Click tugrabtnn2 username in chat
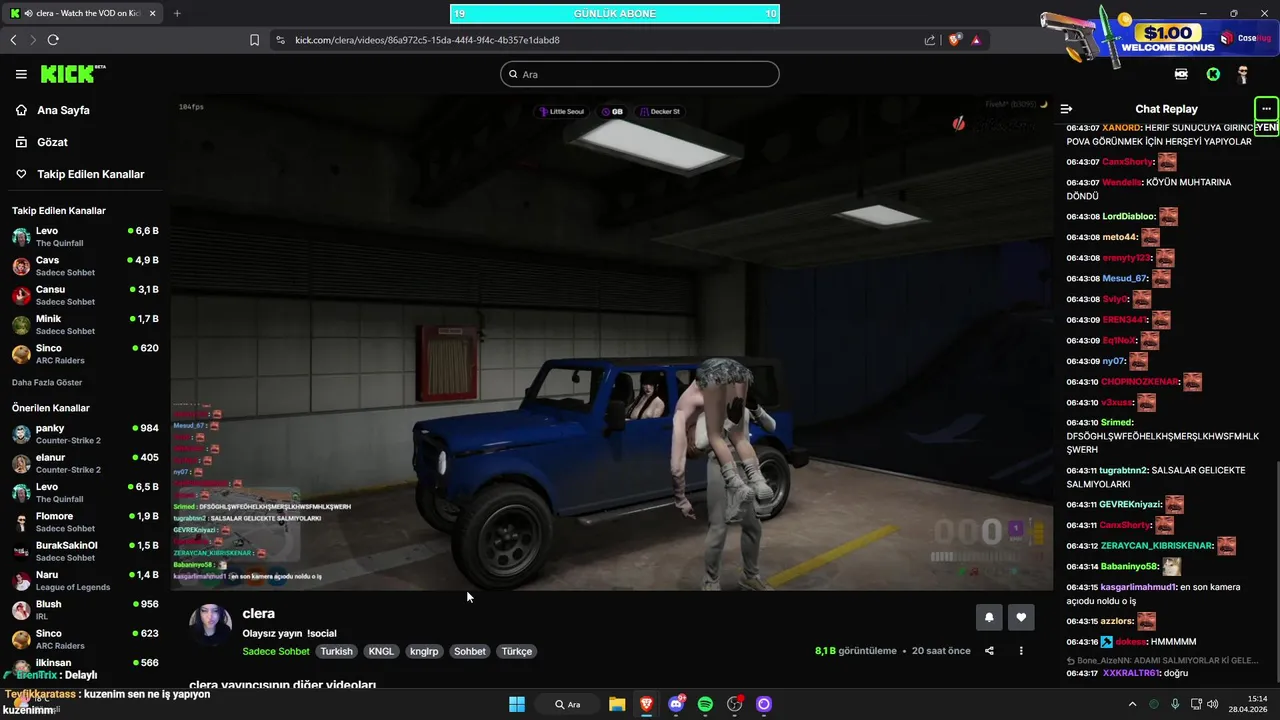 tap(1124, 470)
